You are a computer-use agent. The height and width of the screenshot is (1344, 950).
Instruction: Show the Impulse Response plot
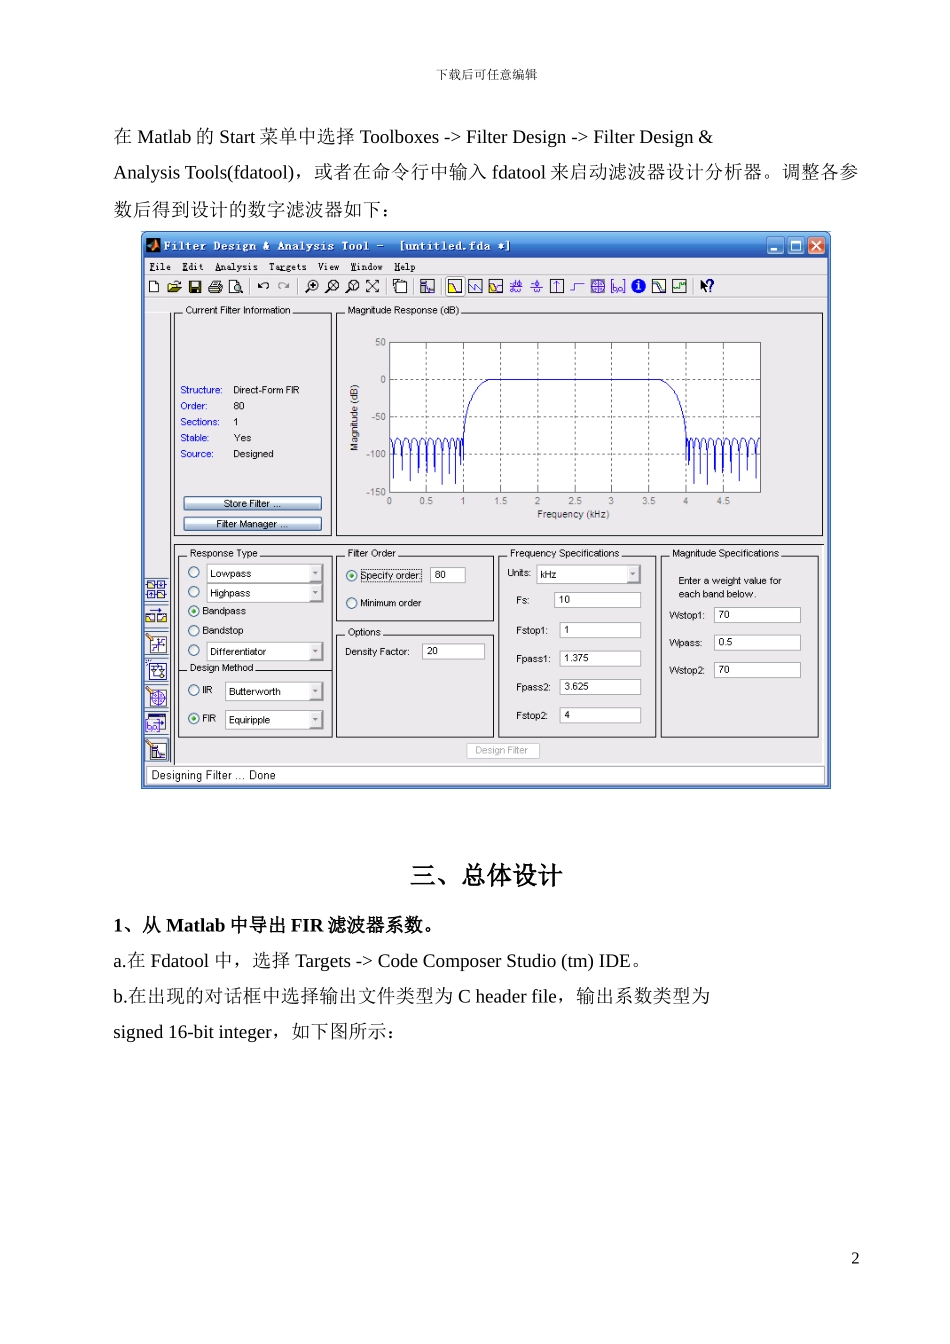[x=557, y=286]
